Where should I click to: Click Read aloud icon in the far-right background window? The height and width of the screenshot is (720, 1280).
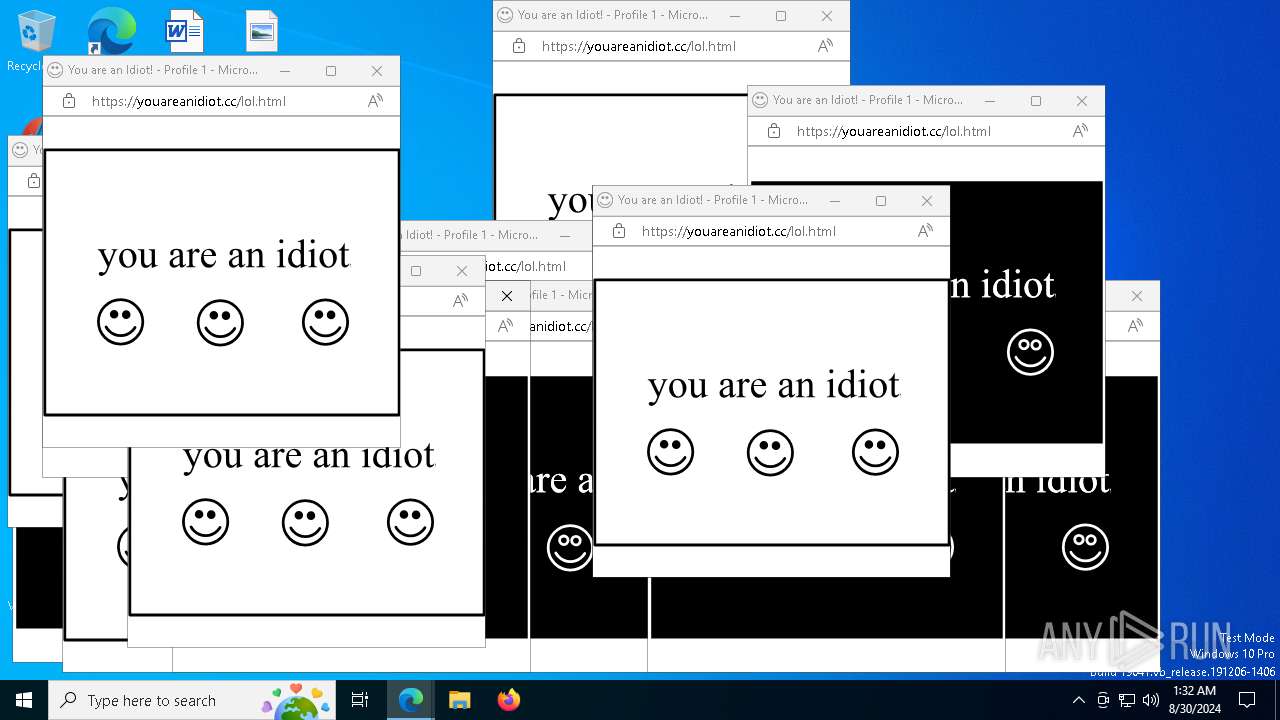(x=1135, y=326)
